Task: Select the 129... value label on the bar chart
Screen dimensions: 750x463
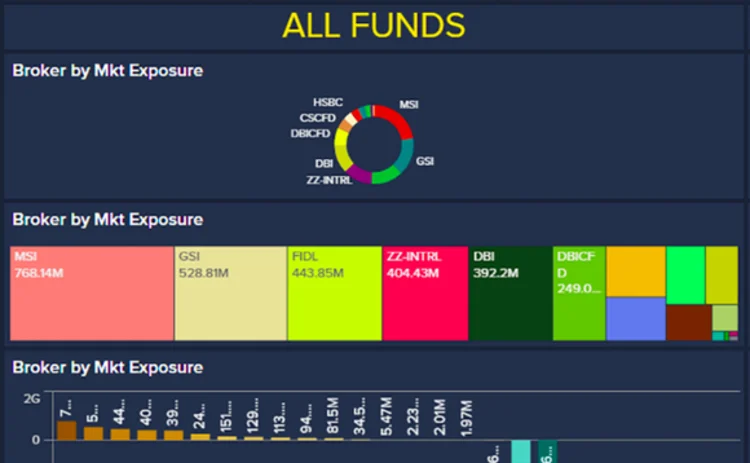Action: click(x=254, y=415)
